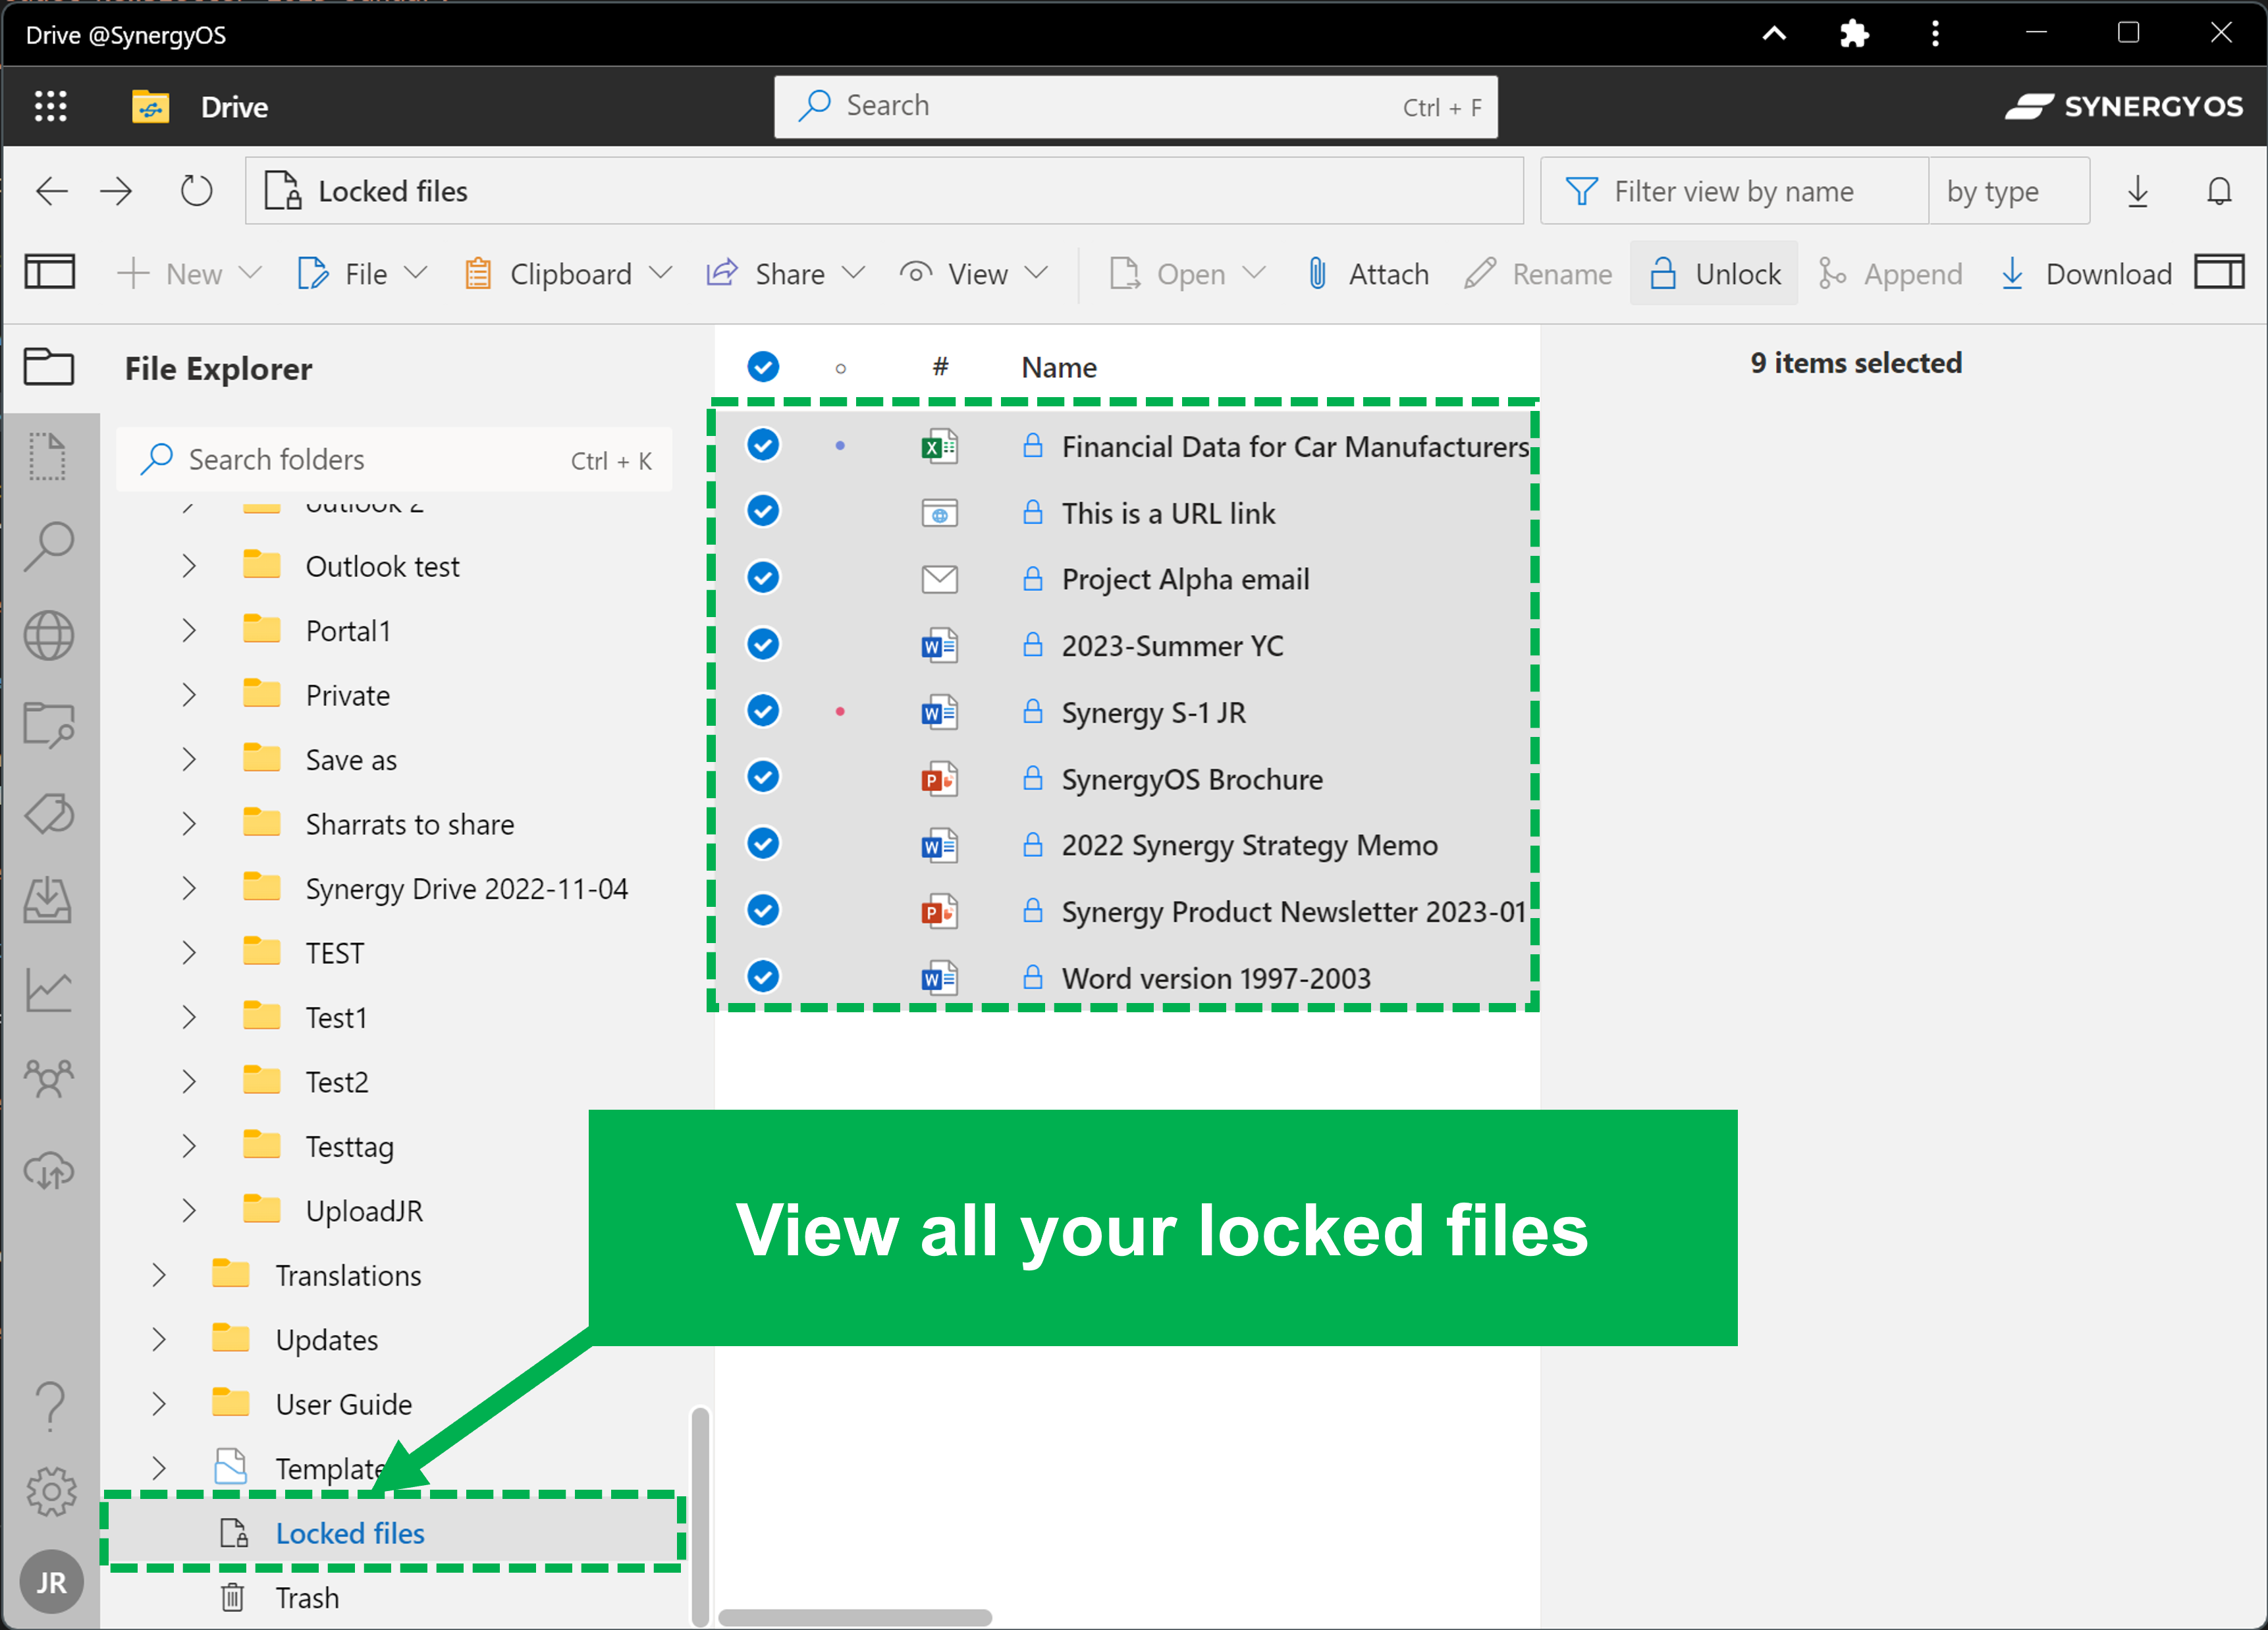The image size is (2268, 1630).
Task: Uncheck Financial Data for Car Manufacturers
Action: pyautogui.click(x=763, y=445)
